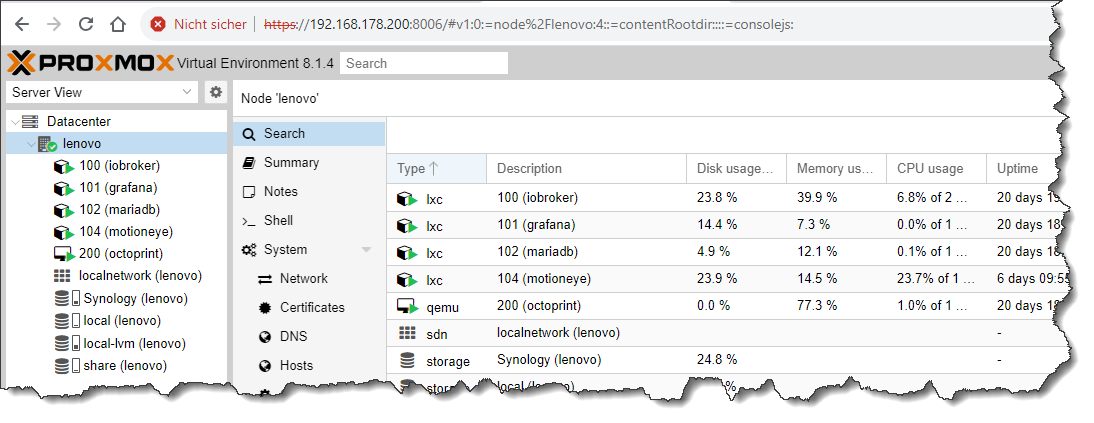Open the Summary menu item
This screenshot has width=1094, height=423.
point(309,163)
